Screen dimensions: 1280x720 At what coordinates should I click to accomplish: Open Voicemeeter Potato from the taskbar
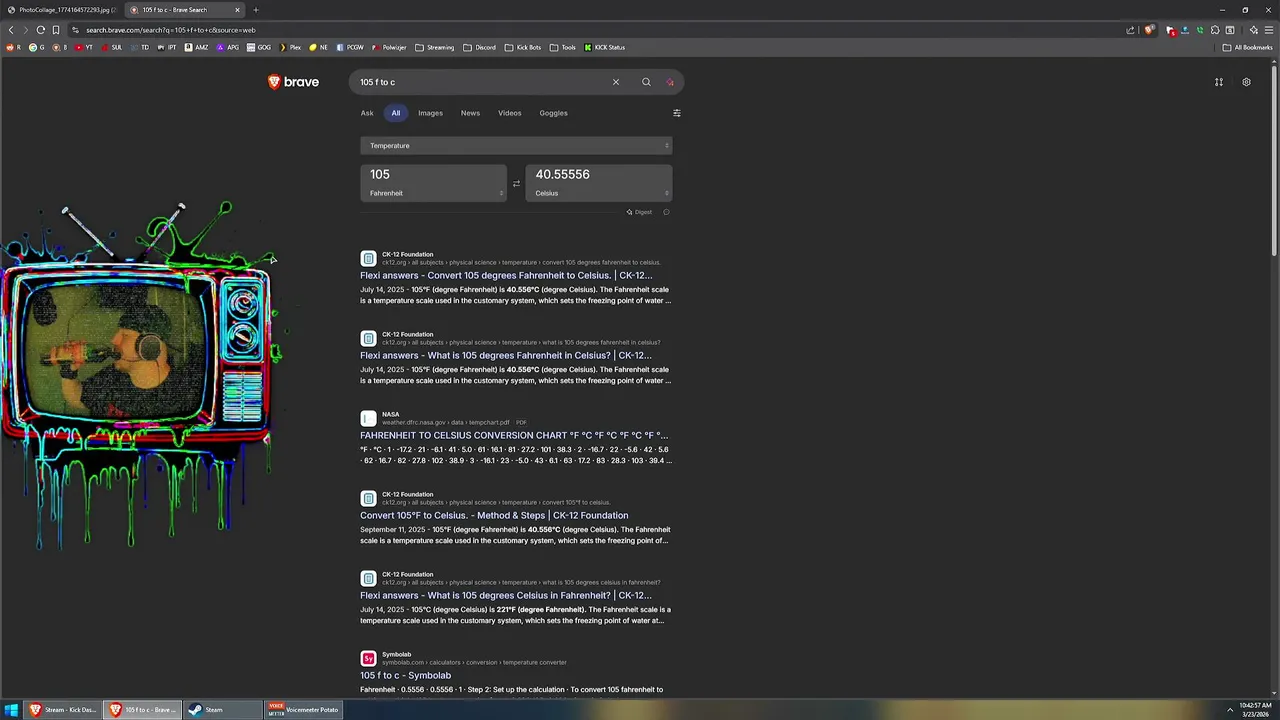[x=304, y=710]
